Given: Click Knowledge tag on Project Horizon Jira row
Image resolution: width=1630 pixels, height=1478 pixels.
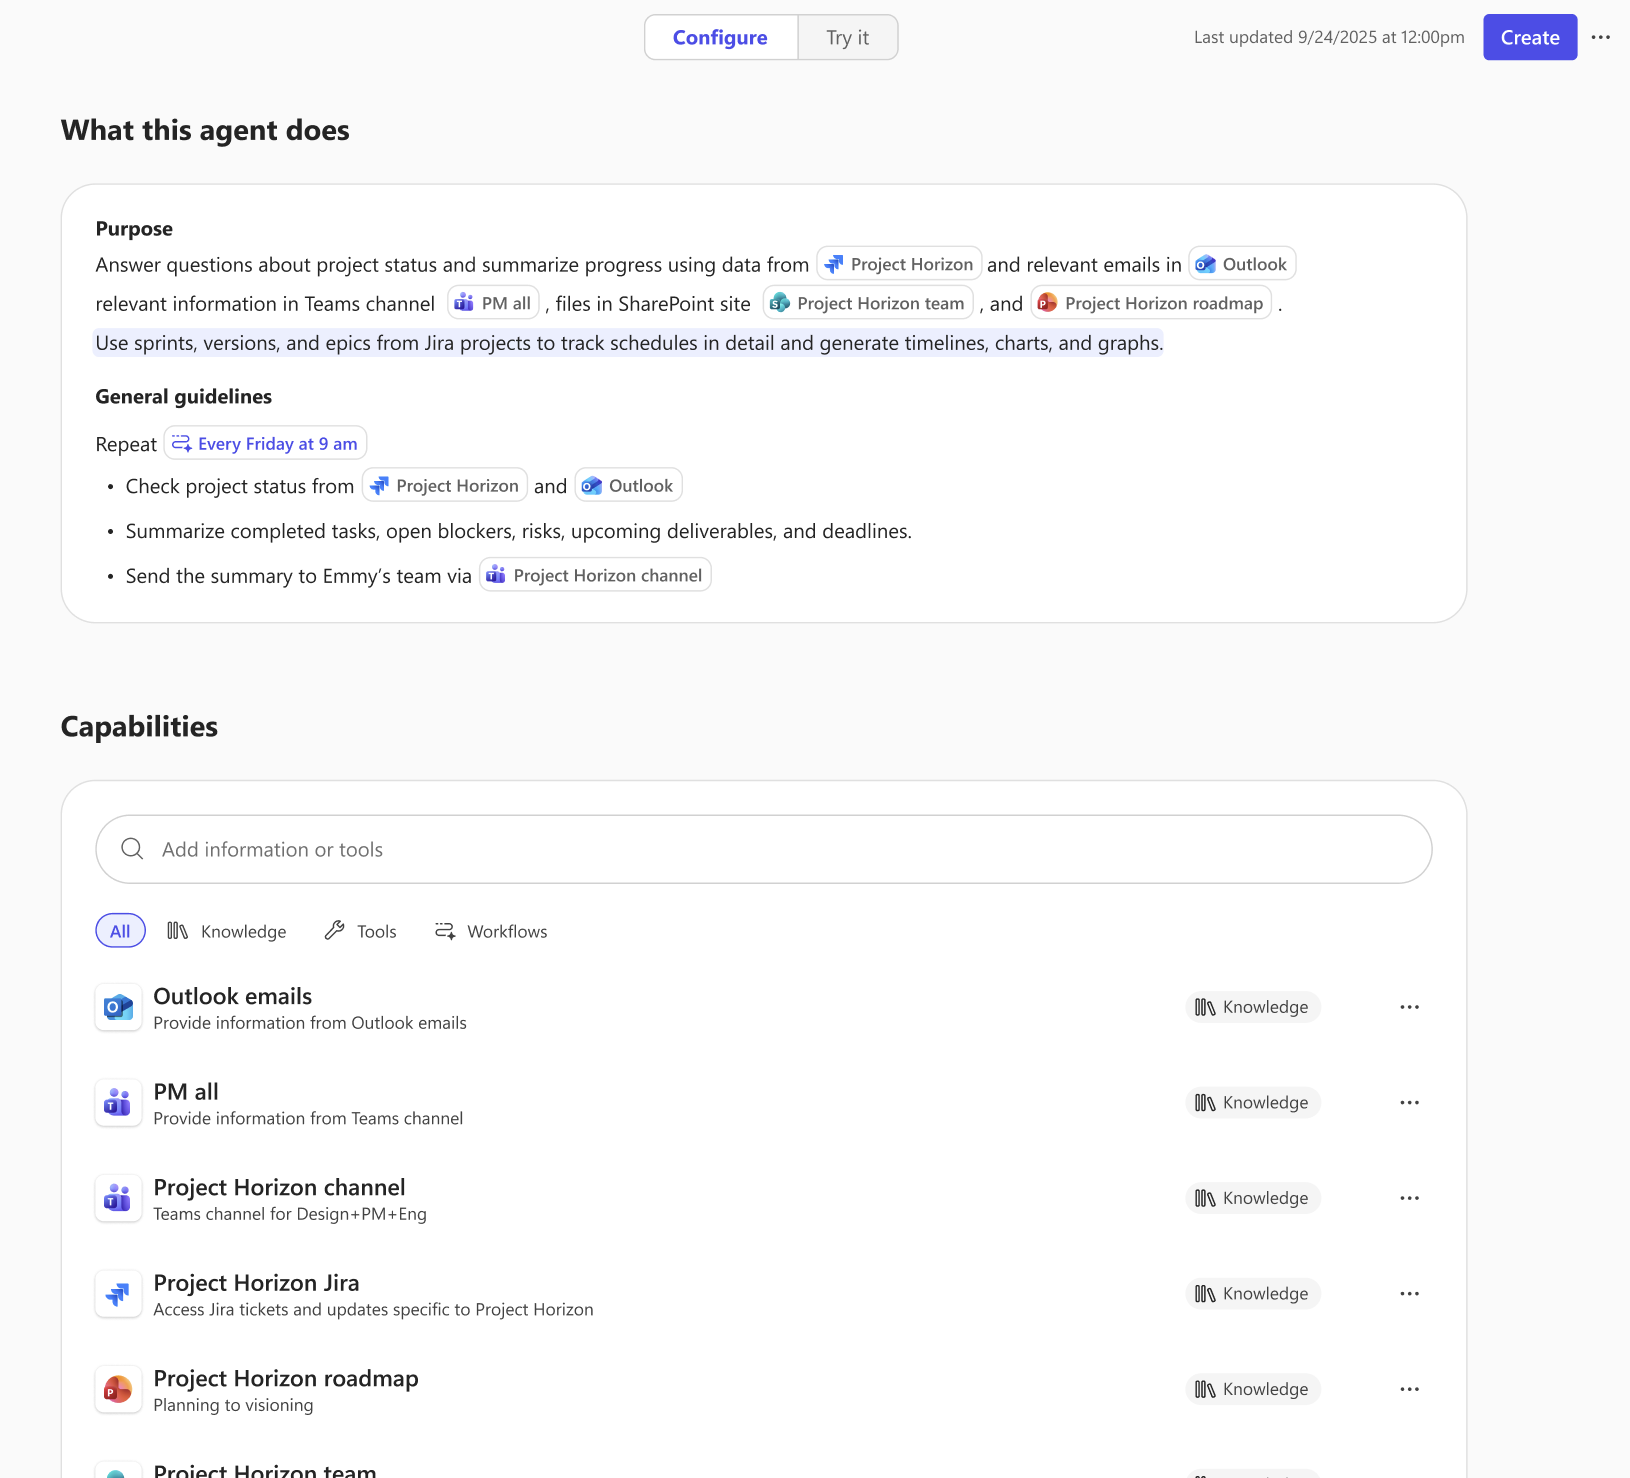Looking at the screenshot, I should coord(1252,1293).
